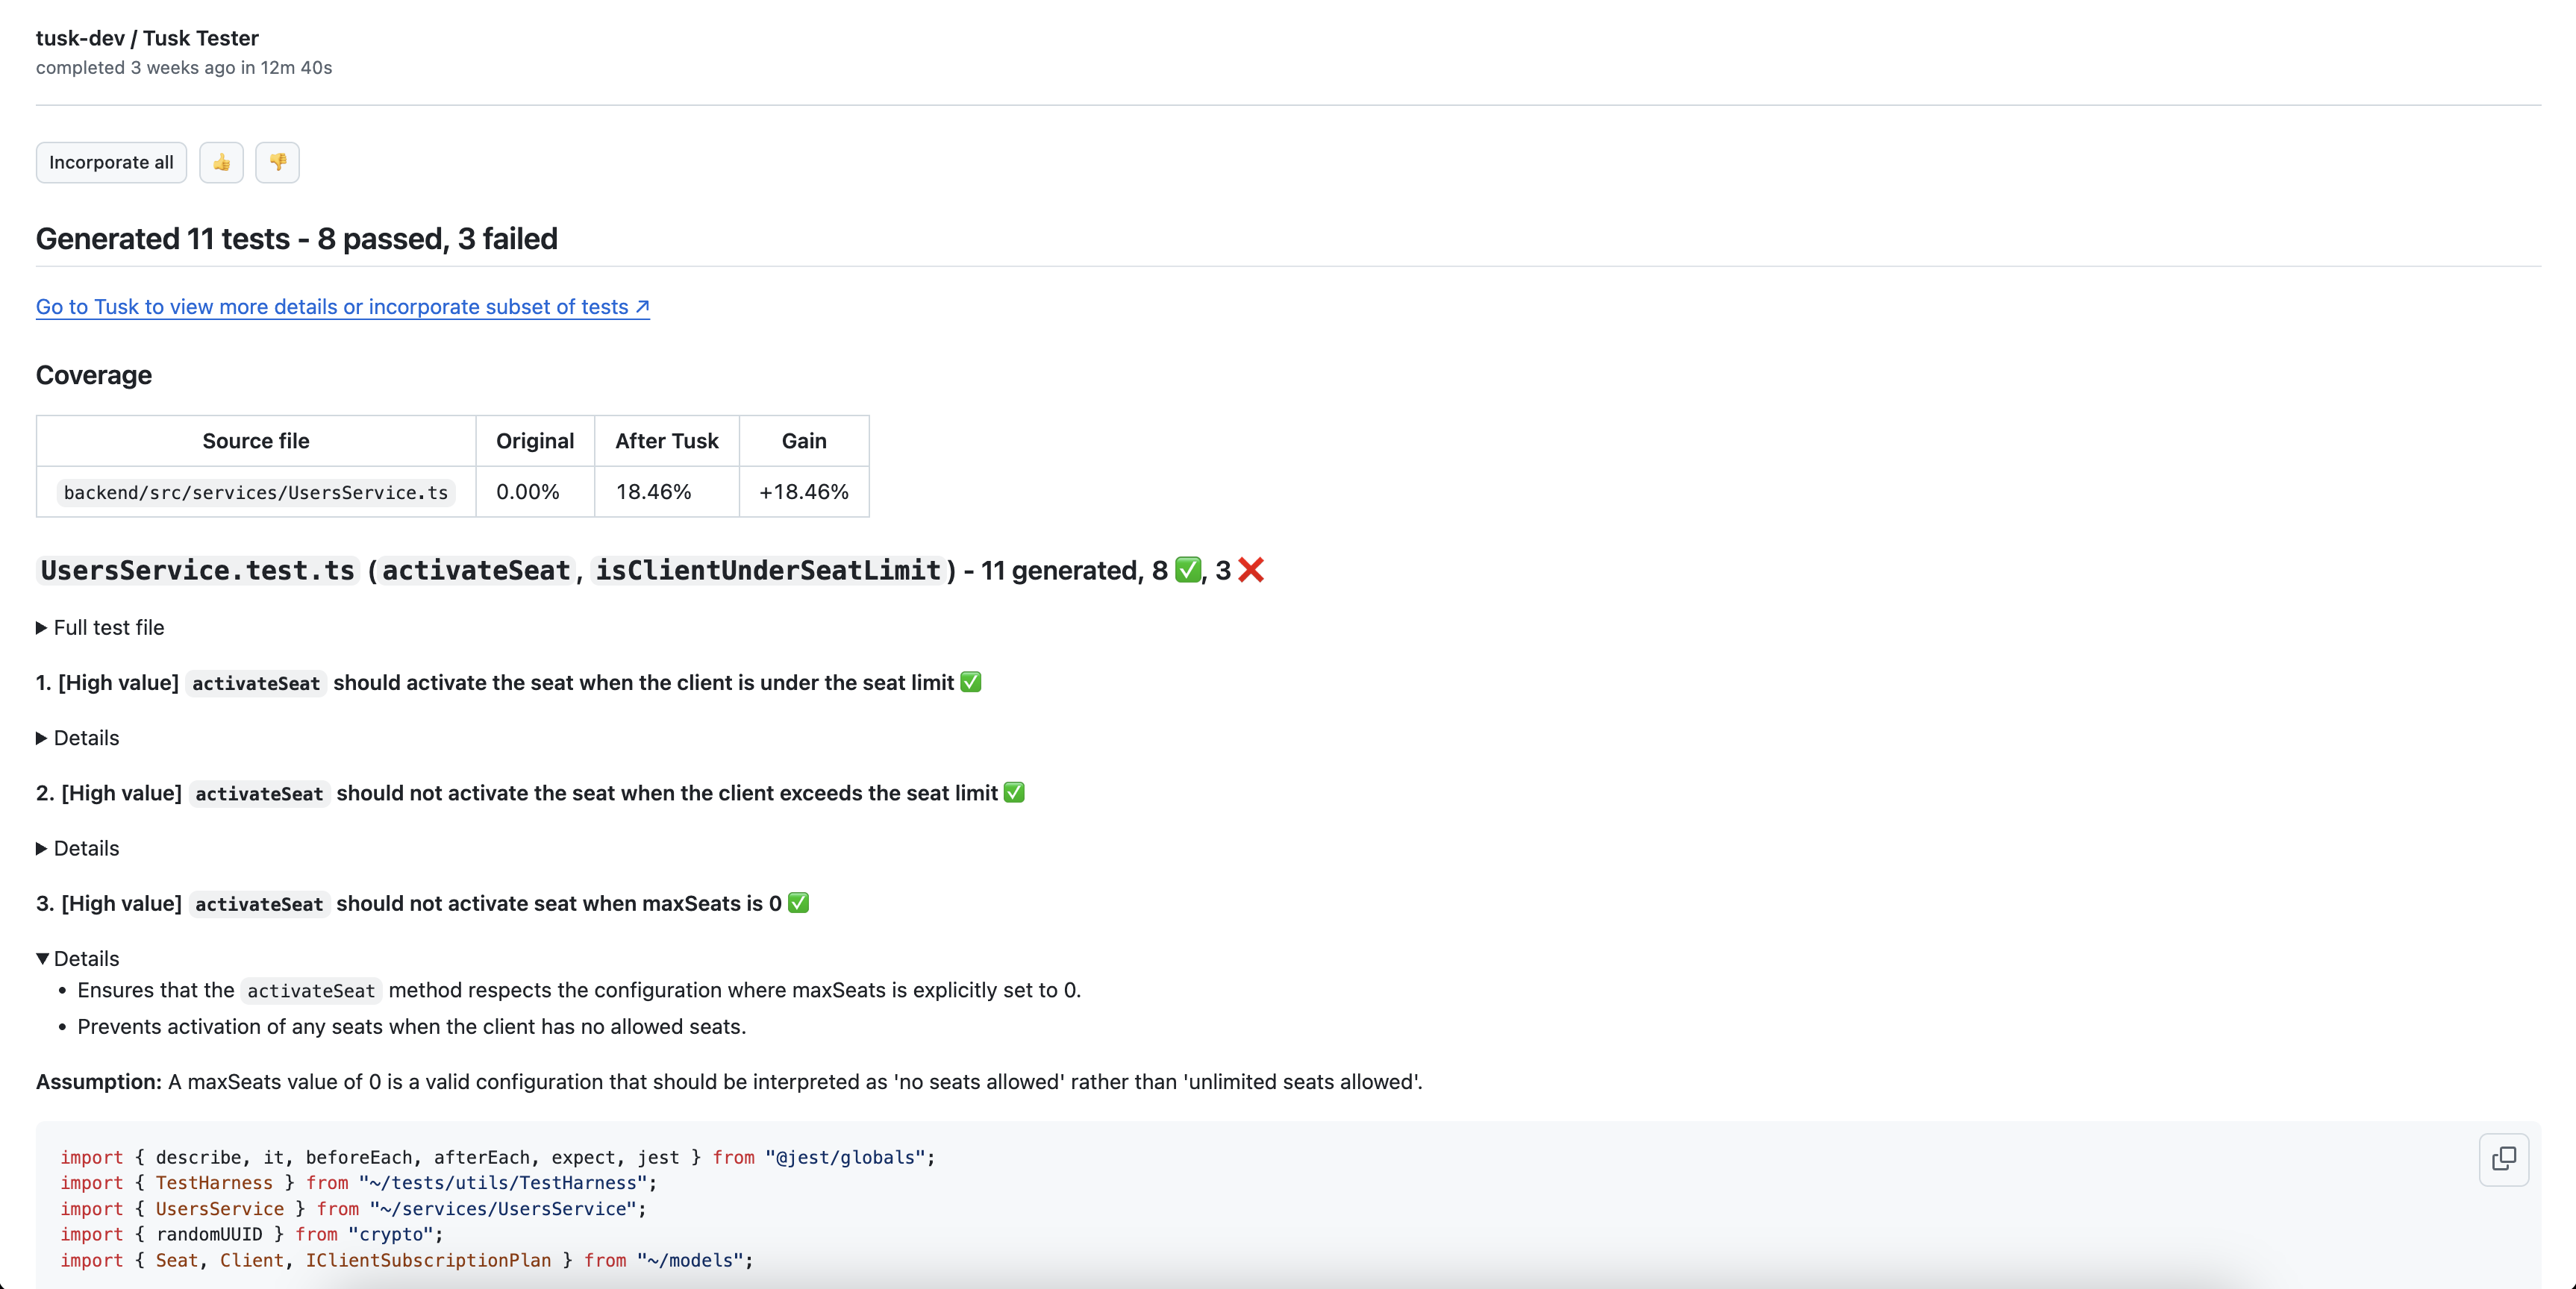Select the Gain column header

coord(804,441)
